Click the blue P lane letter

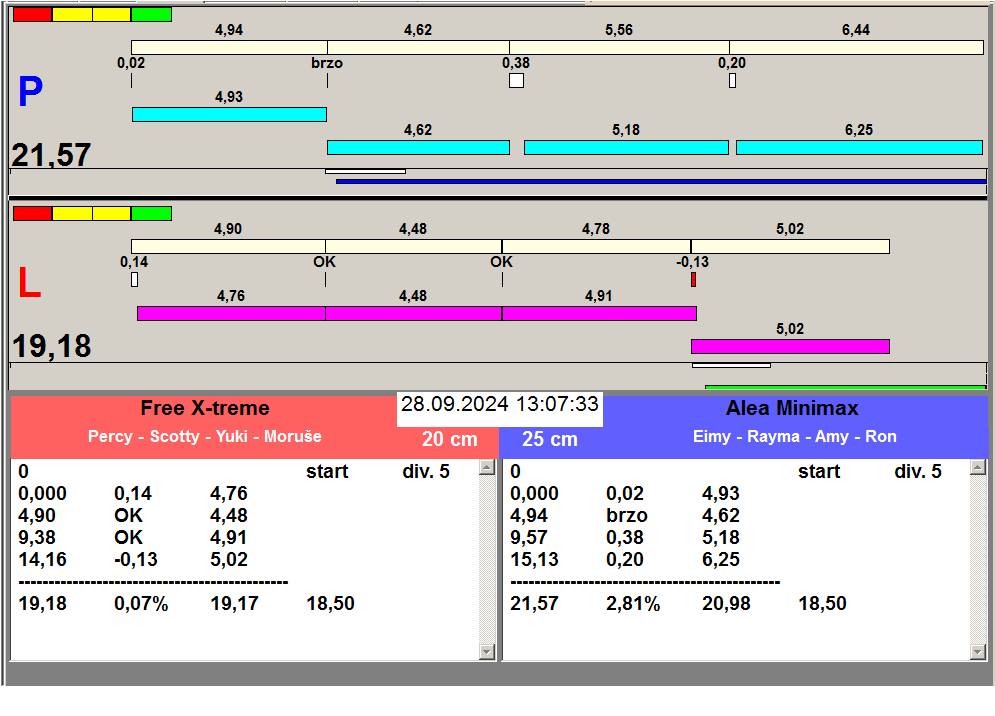point(30,91)
